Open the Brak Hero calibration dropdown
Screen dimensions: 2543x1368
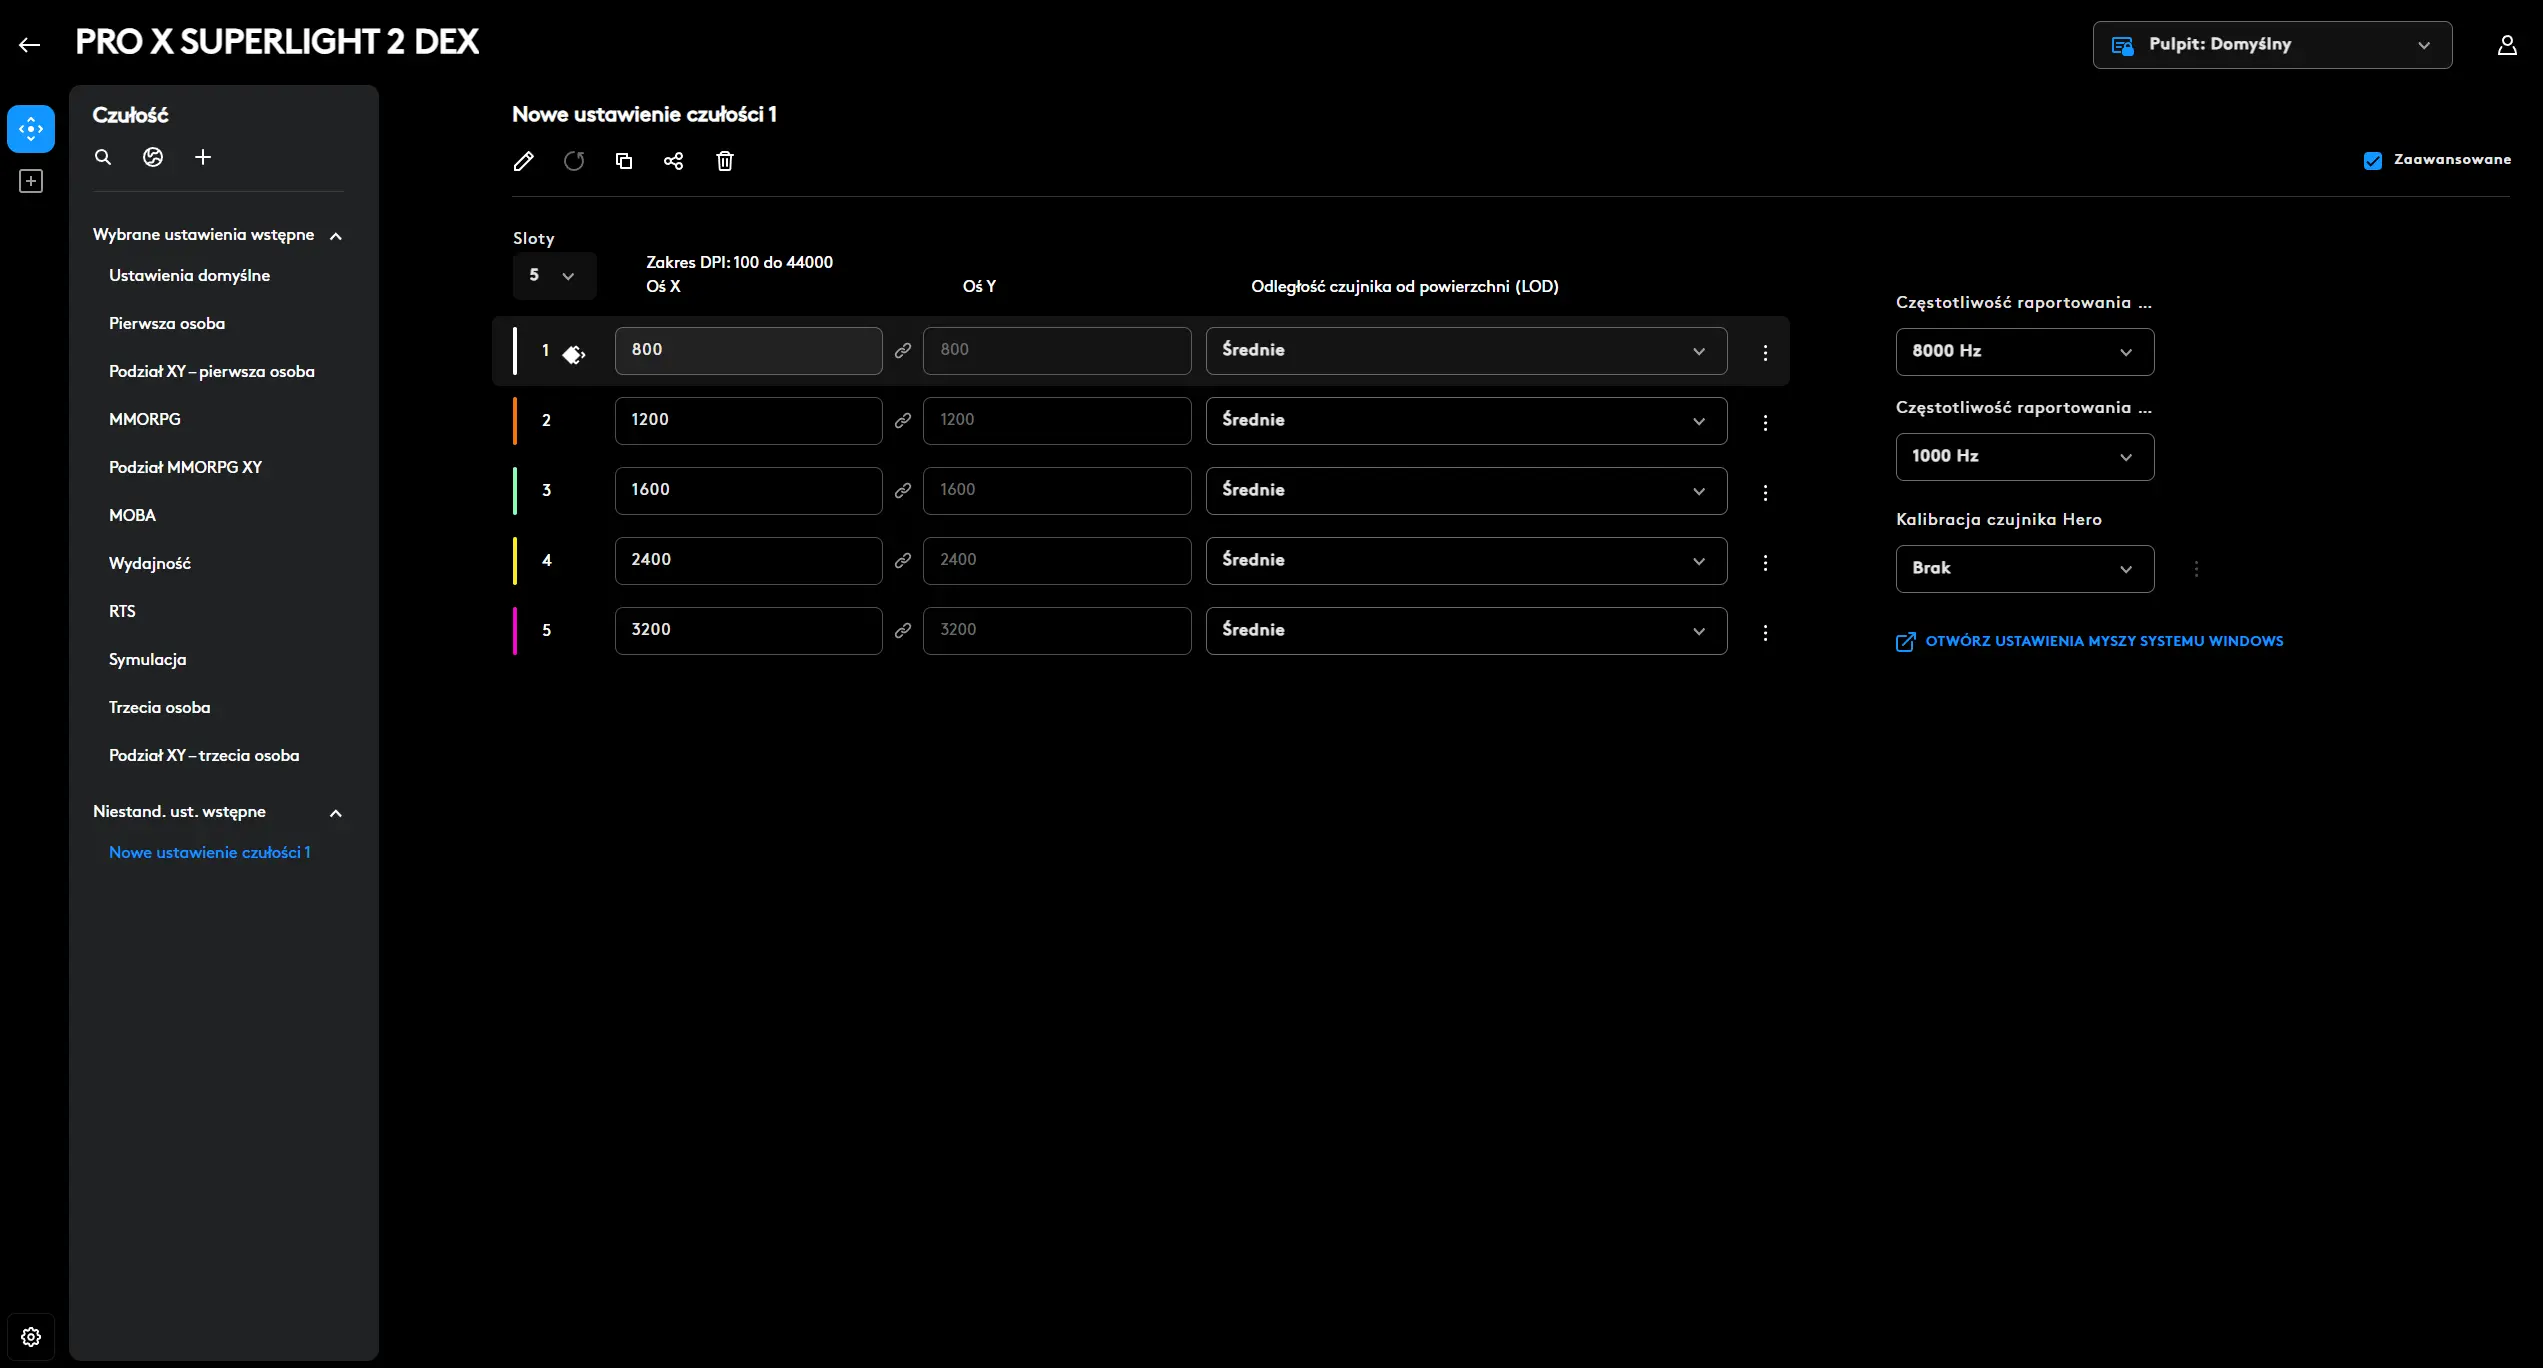(2024, 569)
